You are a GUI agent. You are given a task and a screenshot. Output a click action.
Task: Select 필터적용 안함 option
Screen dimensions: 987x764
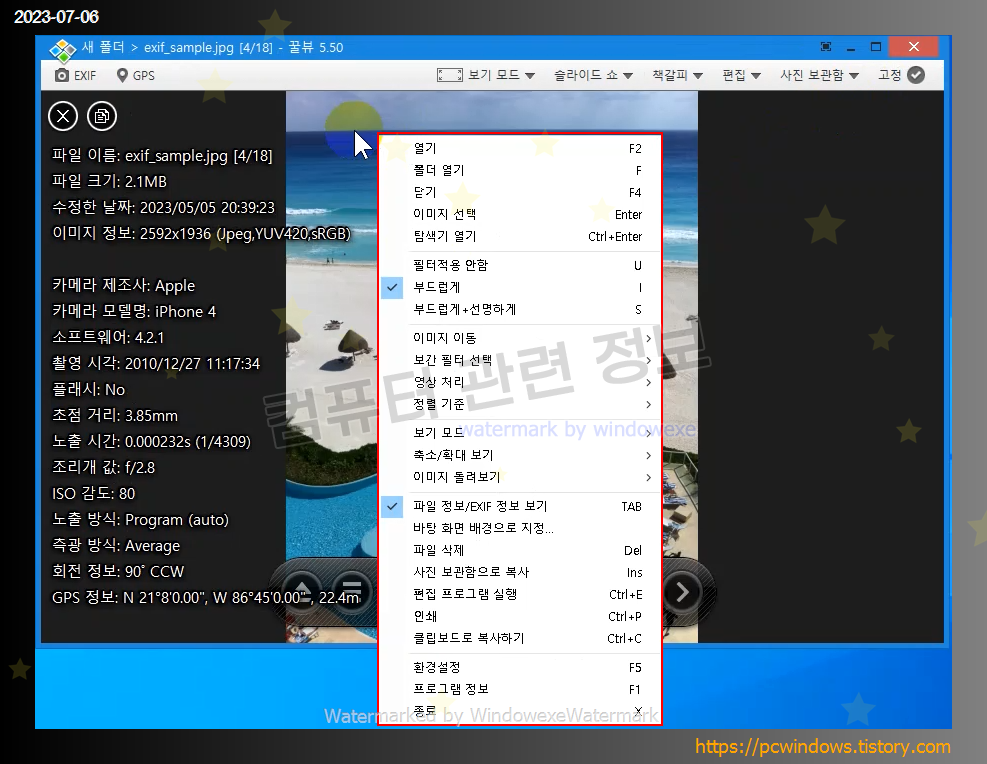[x=520, y=266]
